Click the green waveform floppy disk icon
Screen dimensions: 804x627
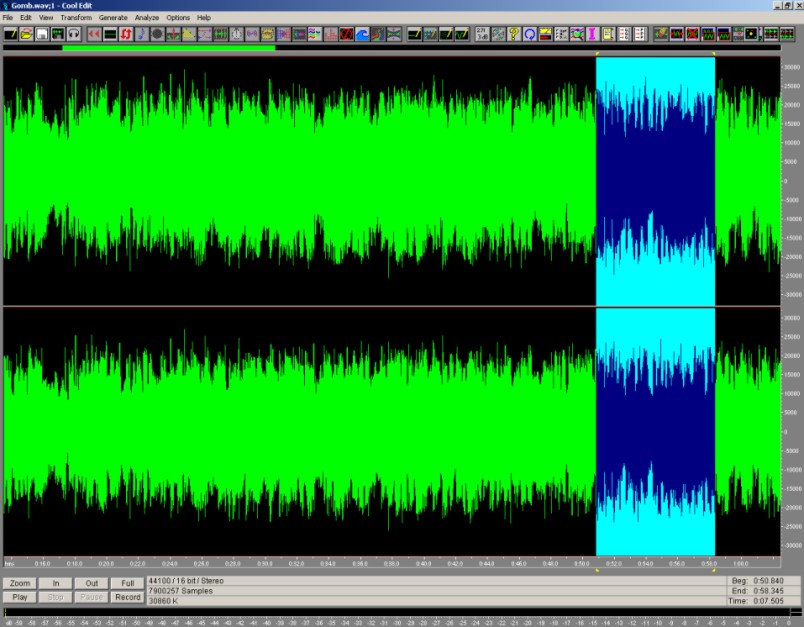click(x=58, y=34)
